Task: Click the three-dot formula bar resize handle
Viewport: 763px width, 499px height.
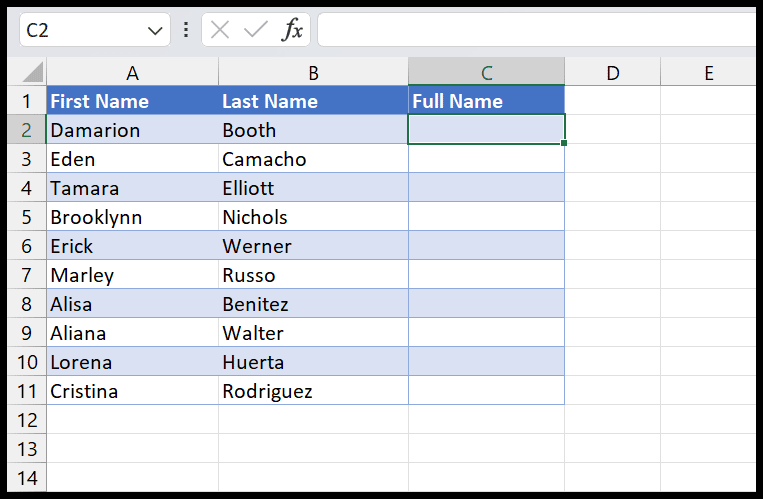Action: click(x=186, y=30)
